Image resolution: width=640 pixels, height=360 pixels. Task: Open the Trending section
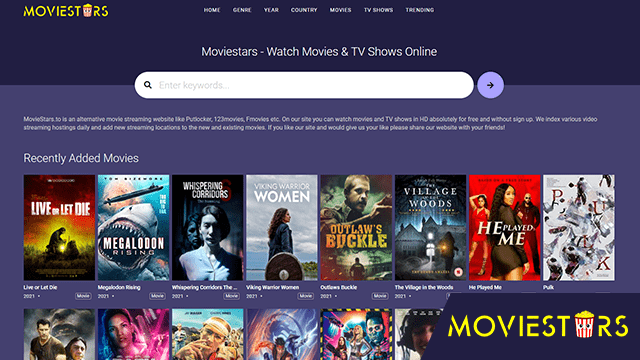point(420,10)
